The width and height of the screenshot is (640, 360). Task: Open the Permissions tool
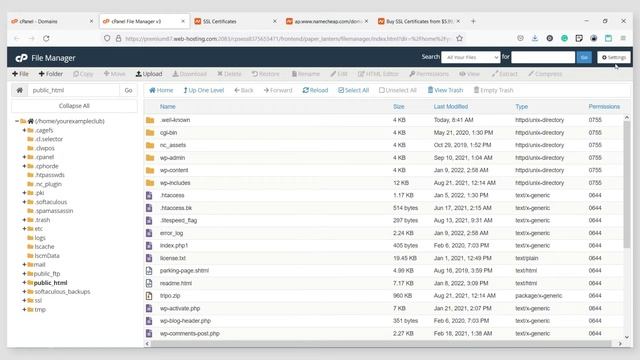tap(429, 74)
